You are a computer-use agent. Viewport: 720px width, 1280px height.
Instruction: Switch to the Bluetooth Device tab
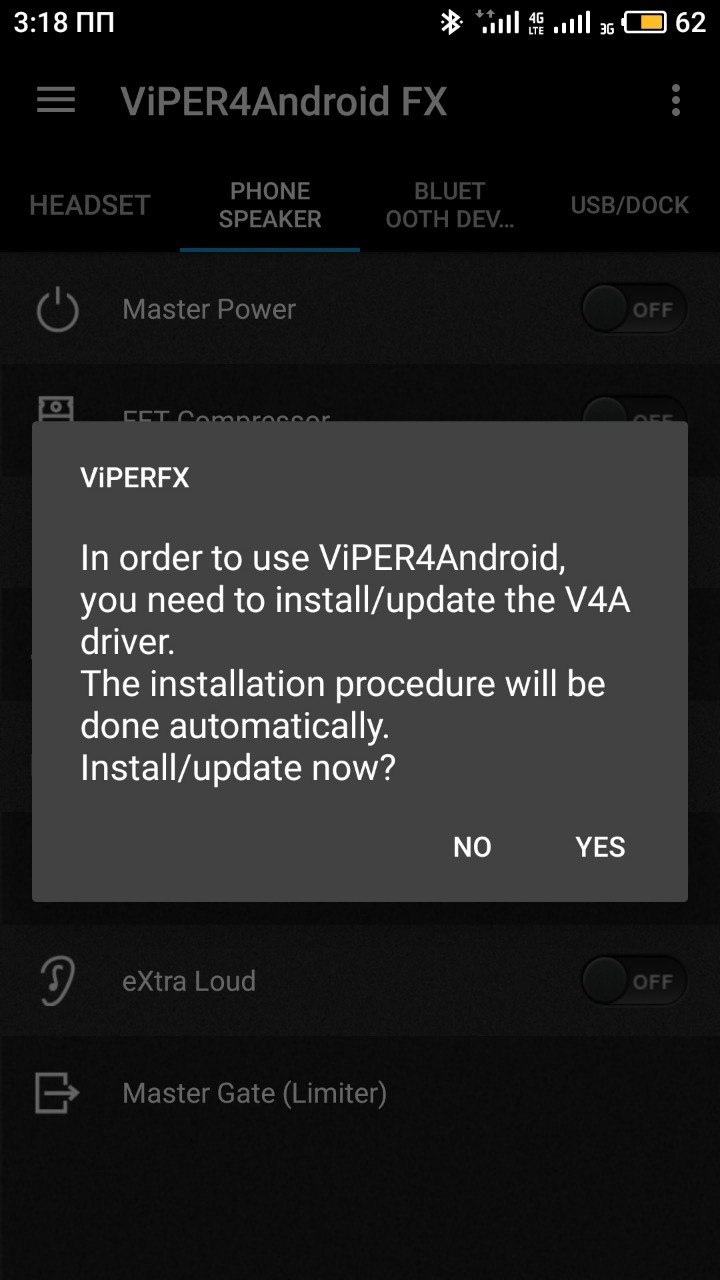[450, 205]
